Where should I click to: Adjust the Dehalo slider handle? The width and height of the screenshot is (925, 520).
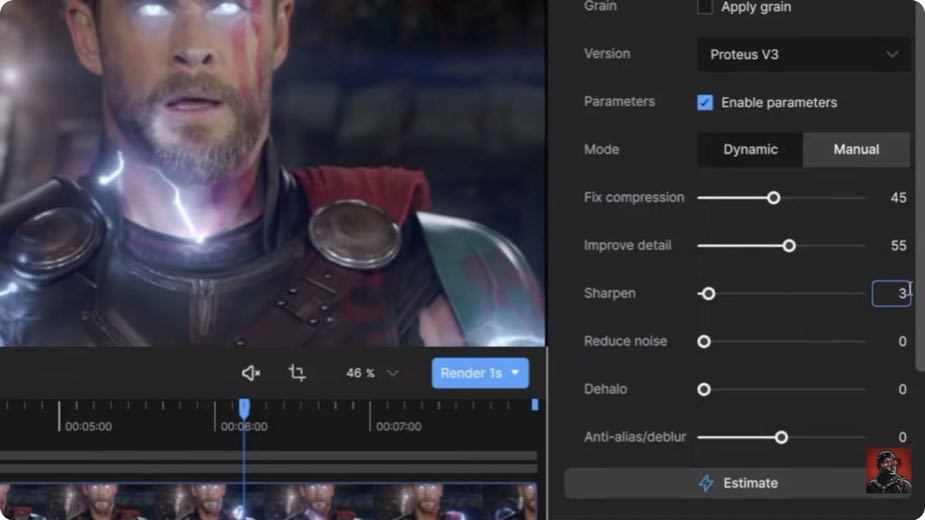point(704,389)
